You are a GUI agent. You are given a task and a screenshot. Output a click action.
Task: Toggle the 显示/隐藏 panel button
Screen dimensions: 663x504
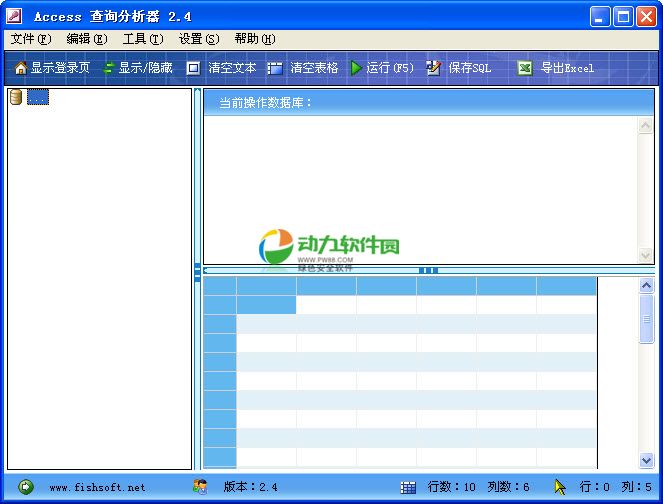click(x=108, y=68)
